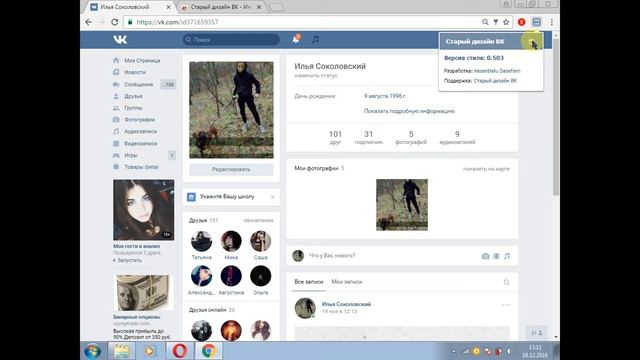
Task: Open Фотографии in the sidebar
Action: coord(140,120)
